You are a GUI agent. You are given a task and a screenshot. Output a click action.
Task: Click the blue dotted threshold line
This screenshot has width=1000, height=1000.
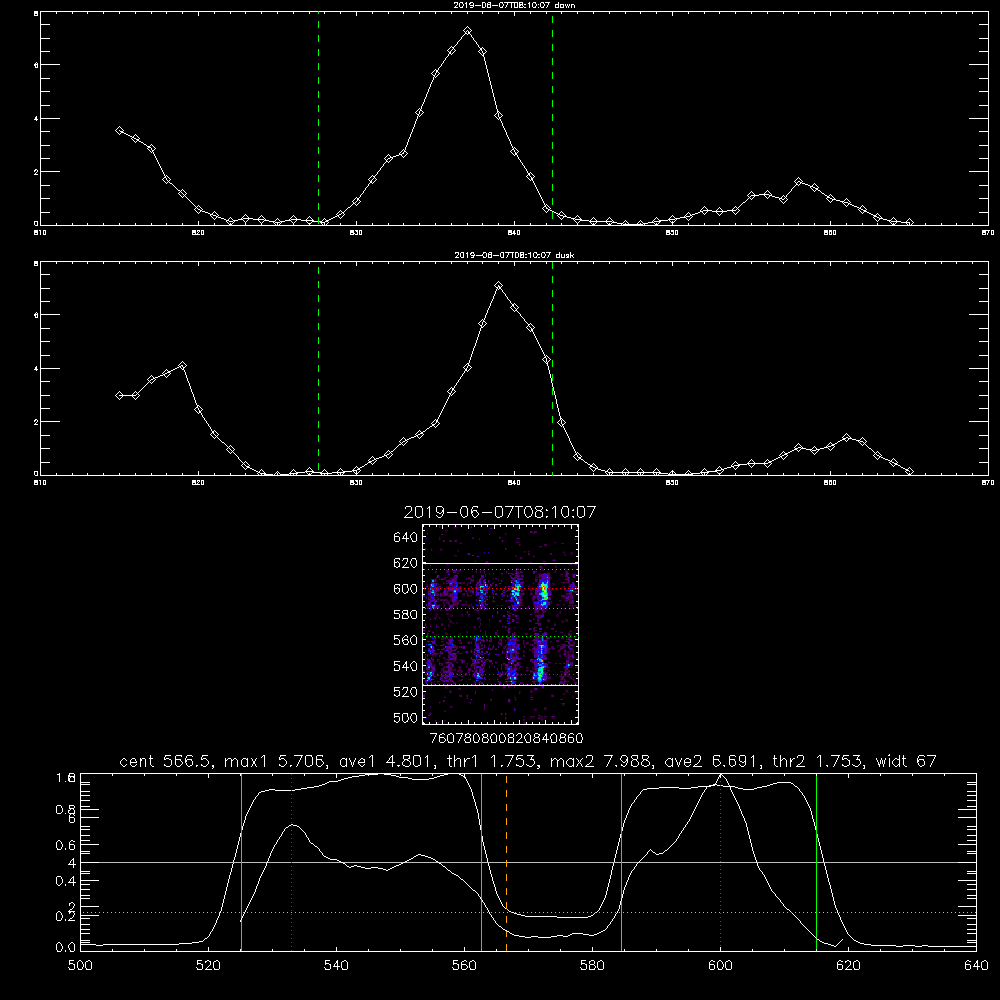(x=528, y=913)
